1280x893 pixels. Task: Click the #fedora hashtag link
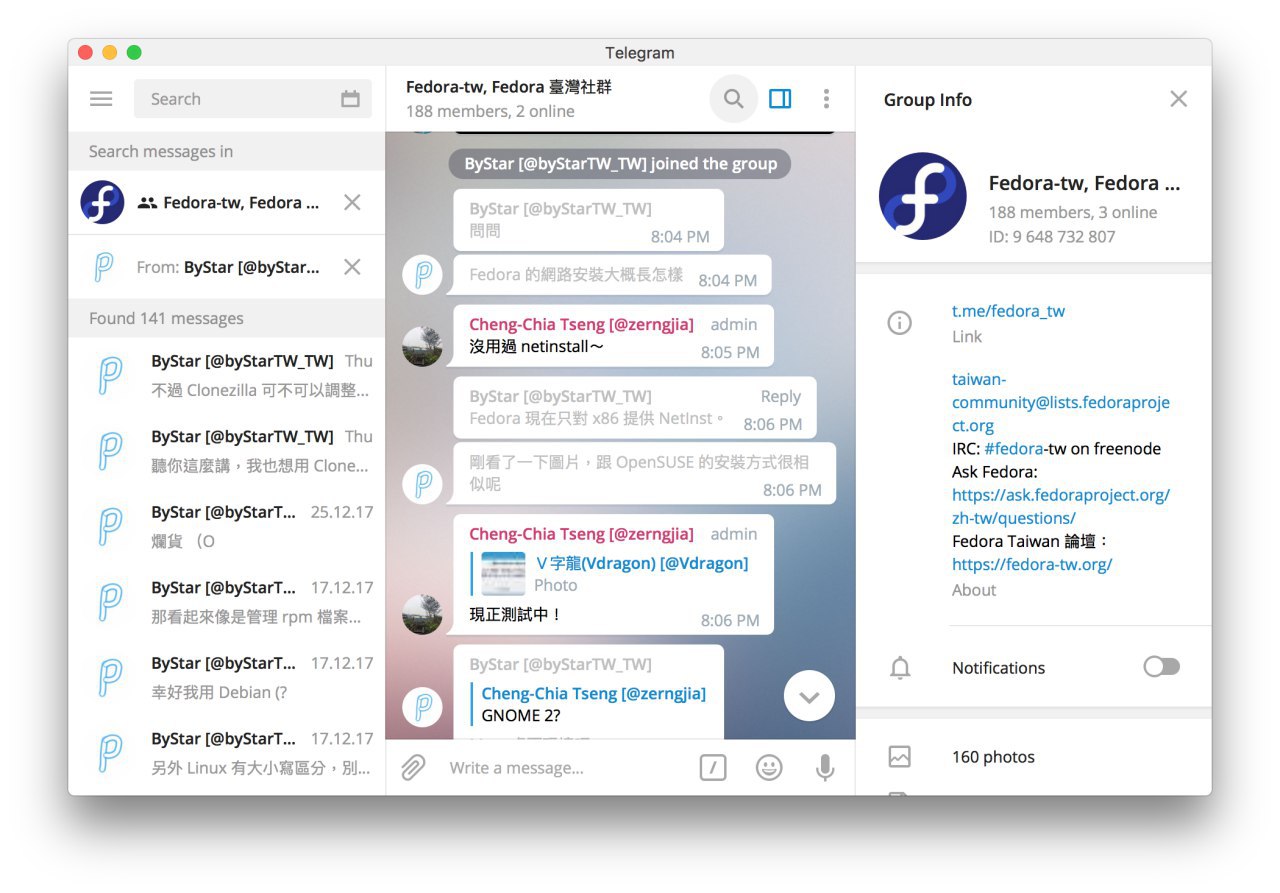(x=1014, y=449)
